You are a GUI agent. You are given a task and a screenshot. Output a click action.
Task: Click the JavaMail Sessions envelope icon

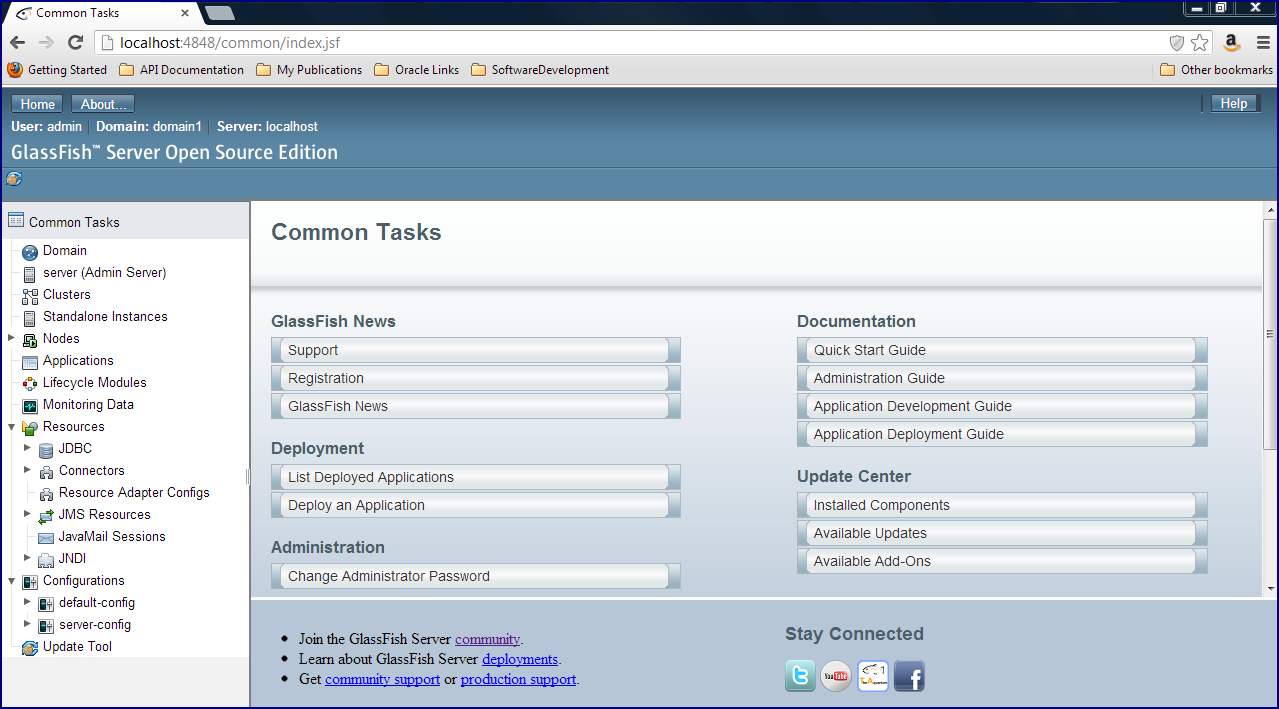pos(46,538)
